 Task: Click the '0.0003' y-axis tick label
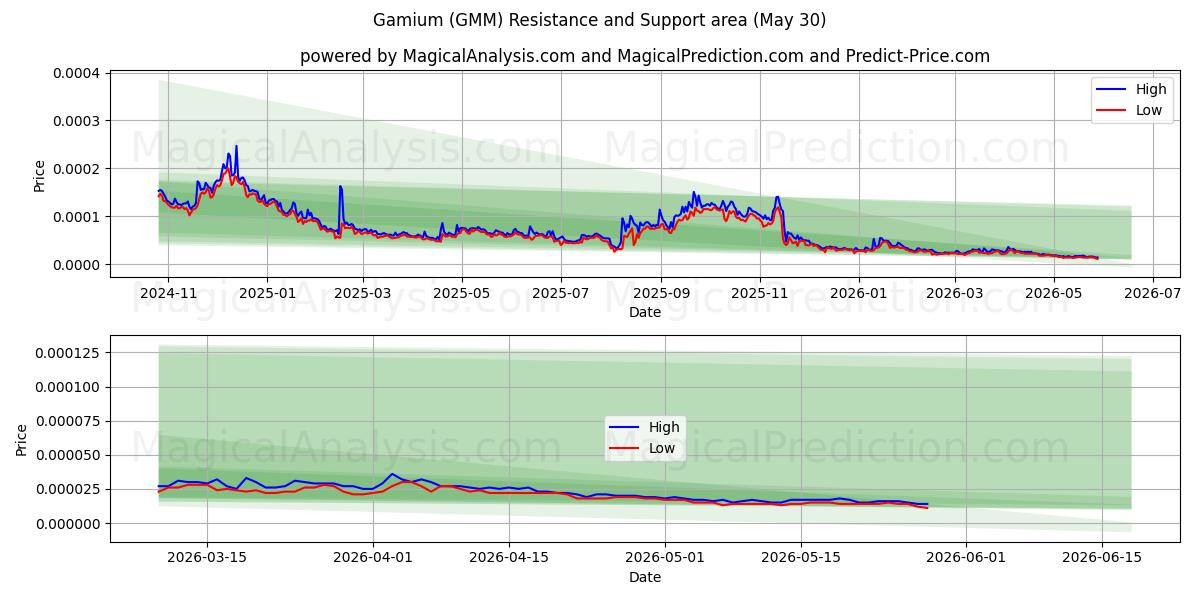(x=78, y=121)
